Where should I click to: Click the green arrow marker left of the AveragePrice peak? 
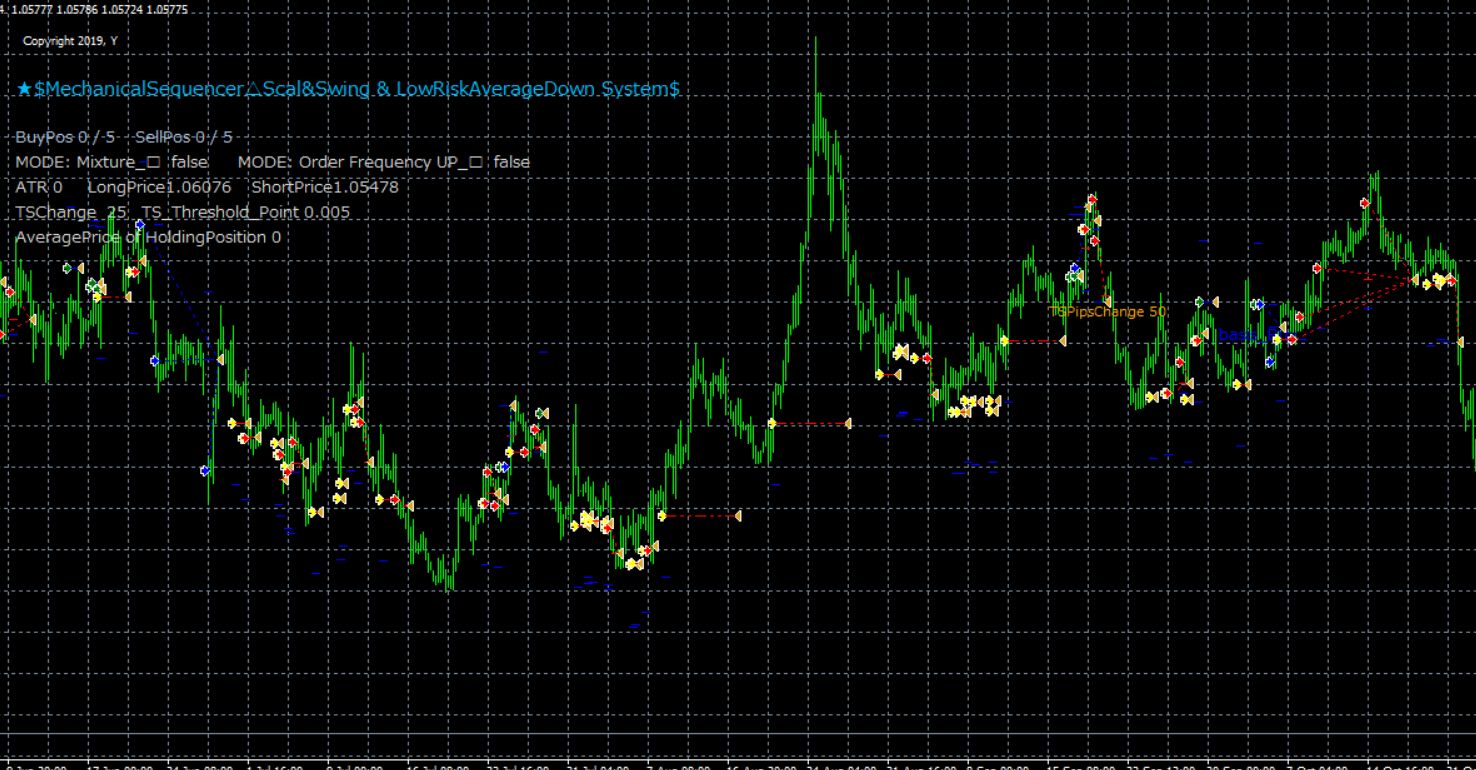[x=67, y=268]
